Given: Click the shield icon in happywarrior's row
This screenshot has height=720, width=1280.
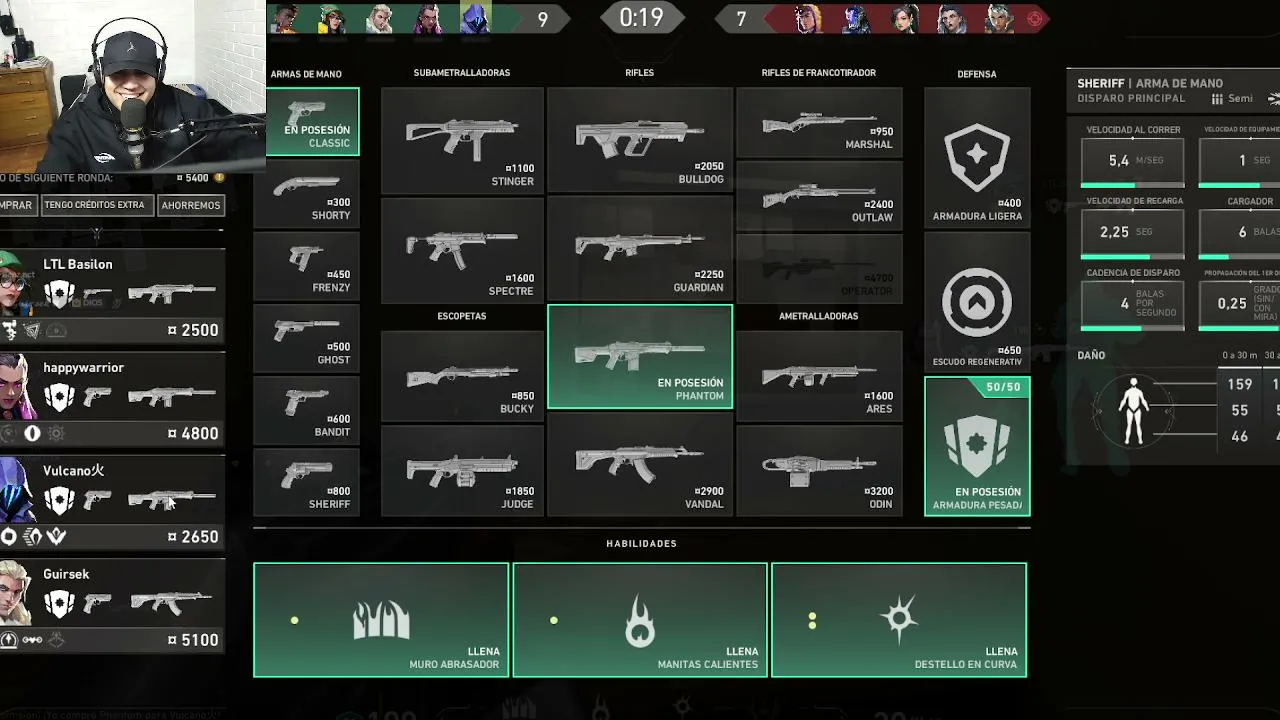Looking at the screenshot, I should [x=59, y=397].
